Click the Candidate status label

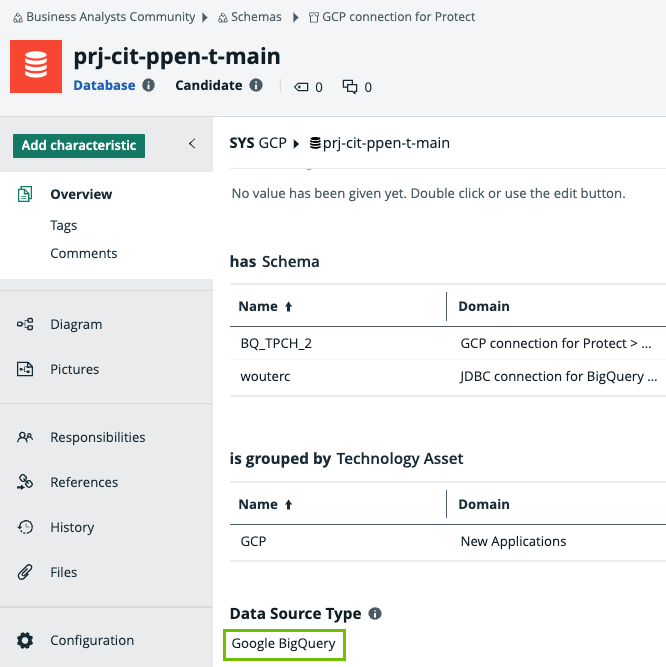tap(209, 85)
